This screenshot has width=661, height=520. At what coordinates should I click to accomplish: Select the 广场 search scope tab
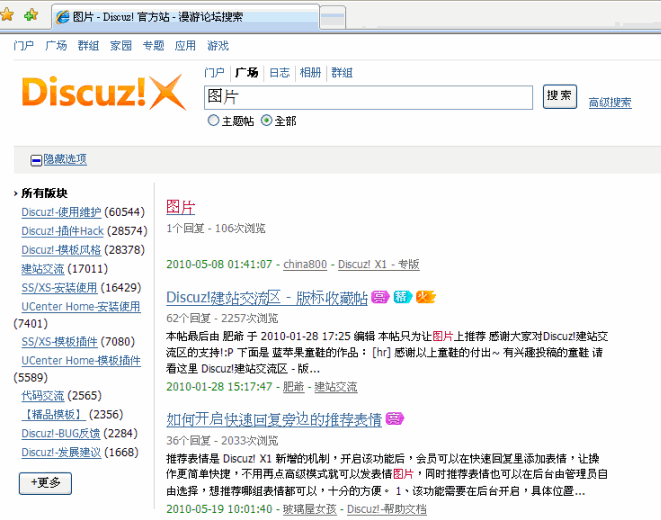[247, 73]
